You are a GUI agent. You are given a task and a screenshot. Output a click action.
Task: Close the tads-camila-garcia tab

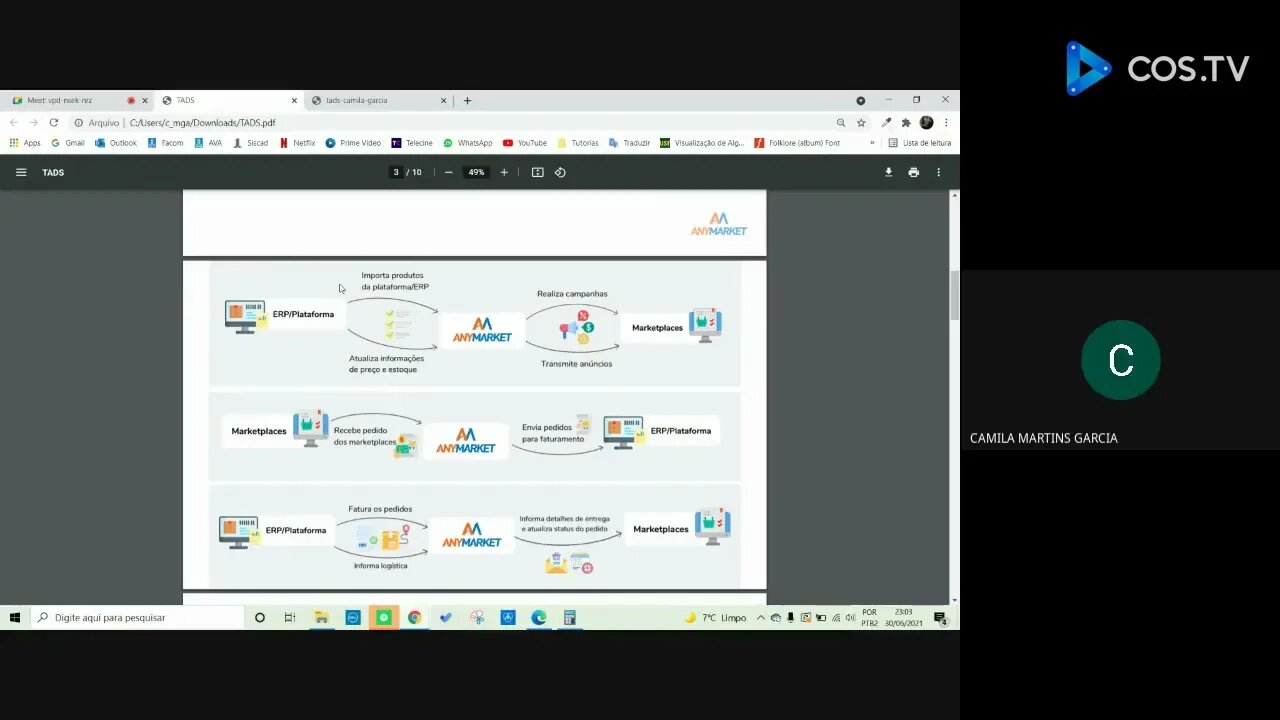point(443,100)
